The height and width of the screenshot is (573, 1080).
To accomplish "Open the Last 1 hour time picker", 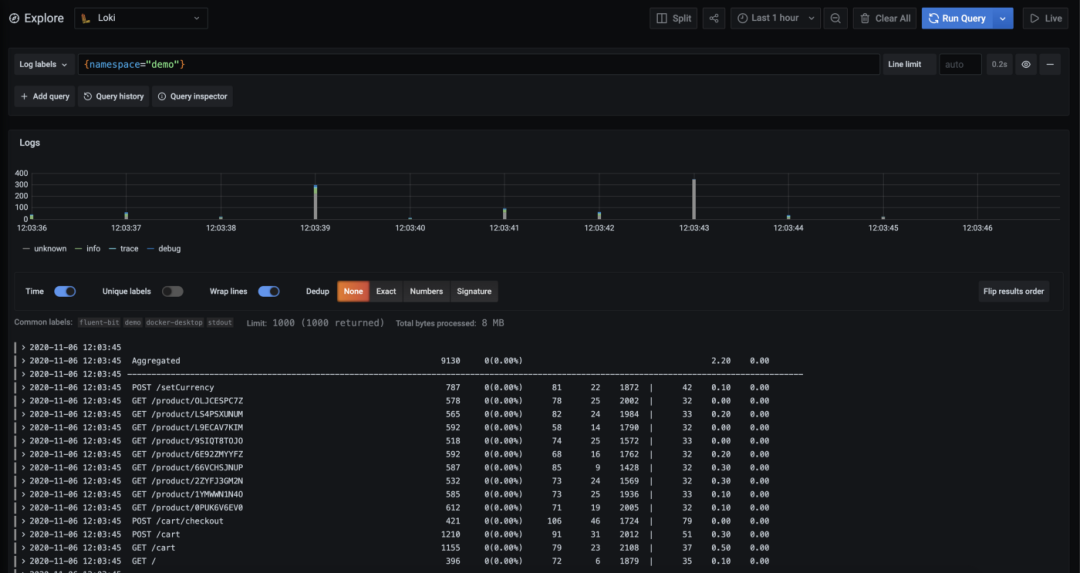I will pyautogui.click(x=776, y=19).
